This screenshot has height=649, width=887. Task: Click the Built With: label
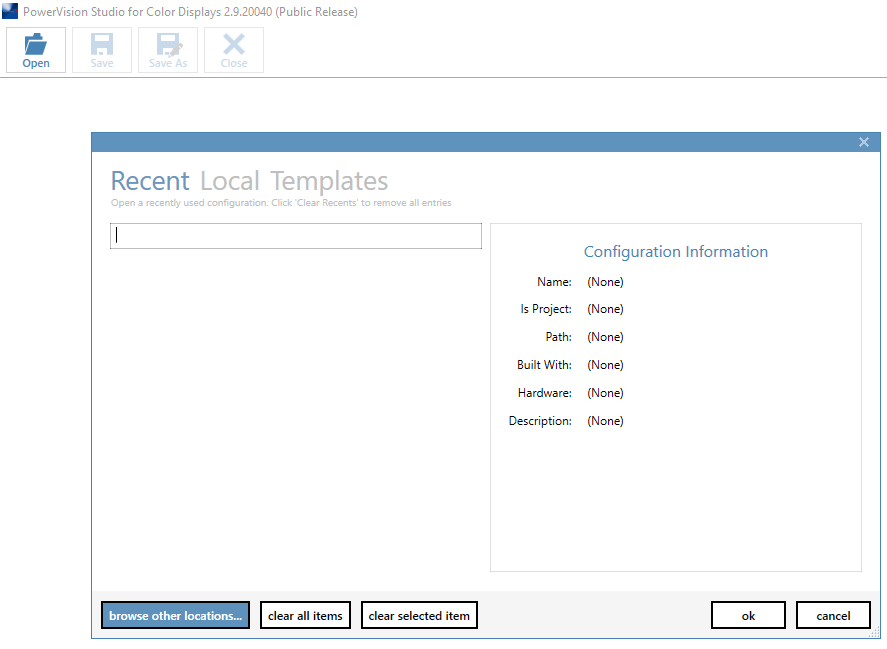(x=544, y=365)
